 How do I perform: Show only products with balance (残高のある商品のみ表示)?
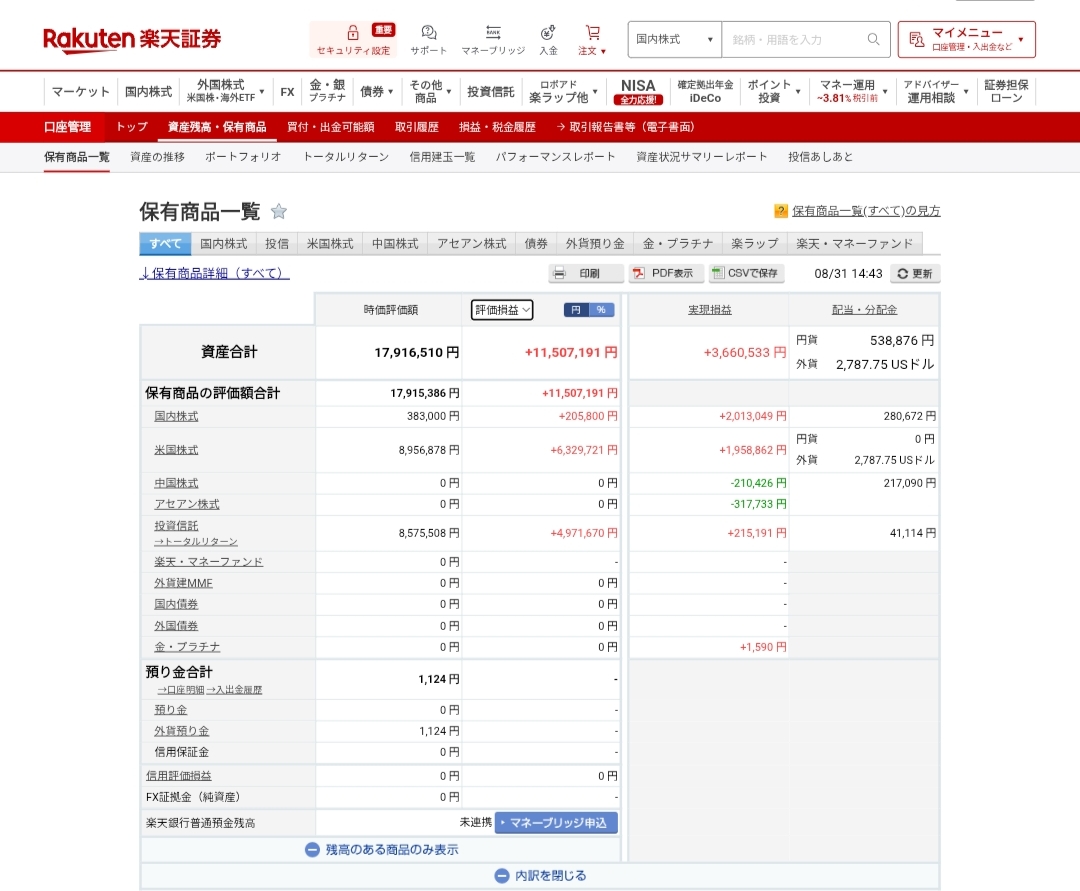click(x=381, y=849)
